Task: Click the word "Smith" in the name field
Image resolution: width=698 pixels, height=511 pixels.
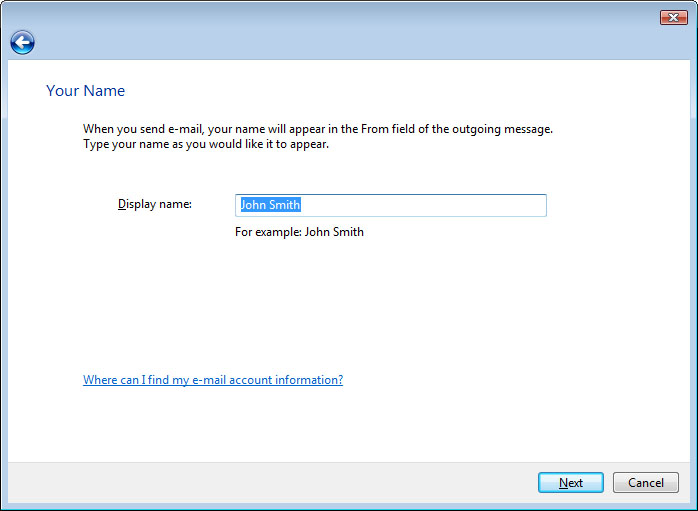Action: click(284, 205)
